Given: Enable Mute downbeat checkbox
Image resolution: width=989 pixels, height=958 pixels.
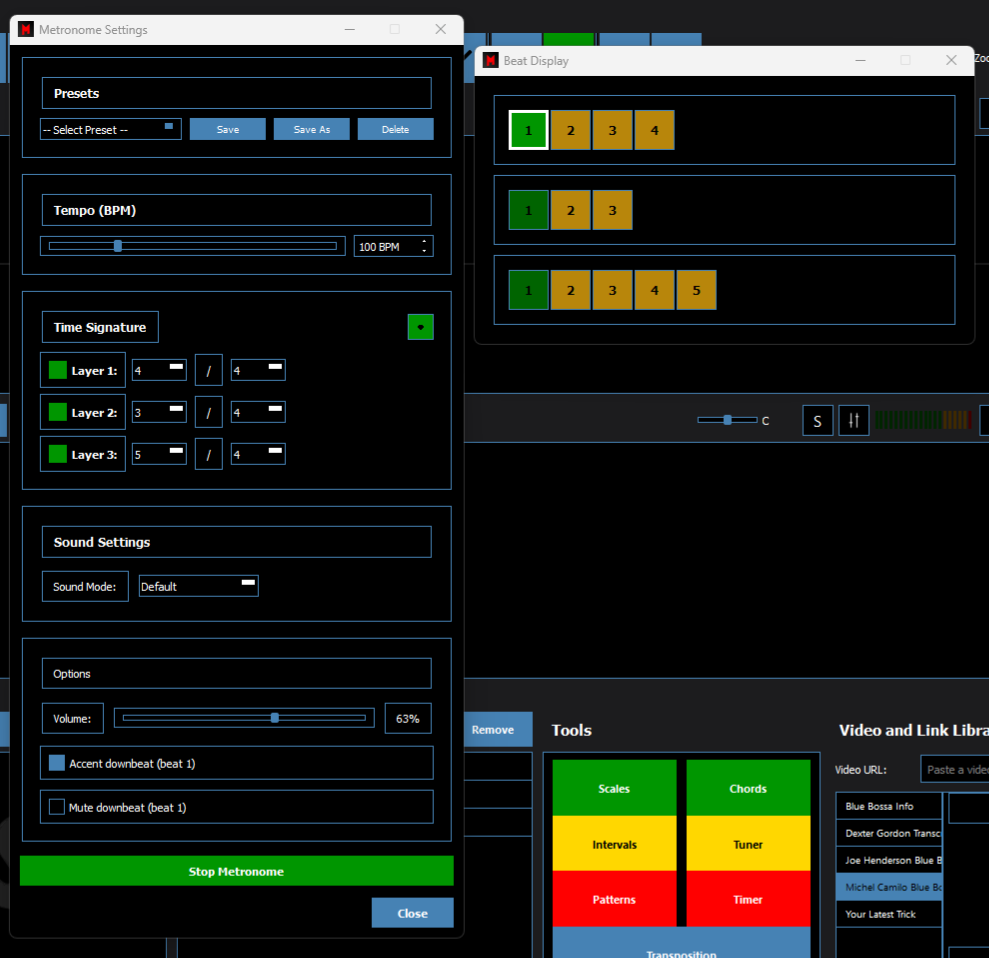Looking at the screenshot, I should (57, 806).
